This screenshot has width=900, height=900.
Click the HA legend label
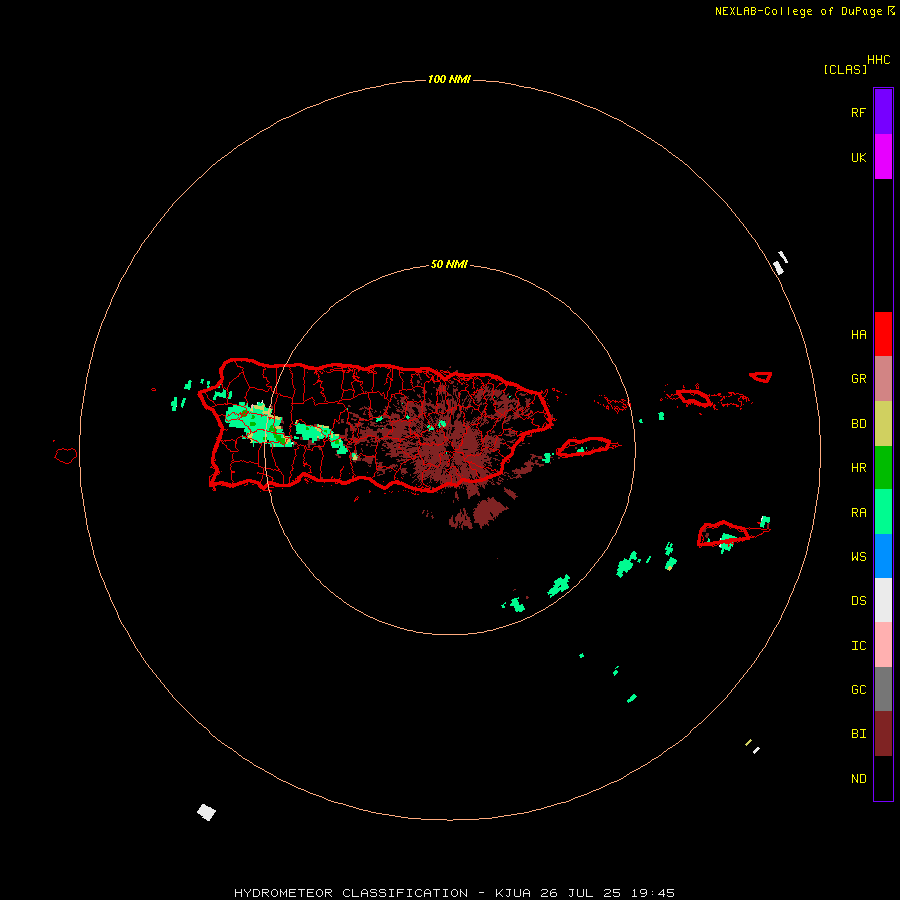pyautogui.click(x=858, y=335)
